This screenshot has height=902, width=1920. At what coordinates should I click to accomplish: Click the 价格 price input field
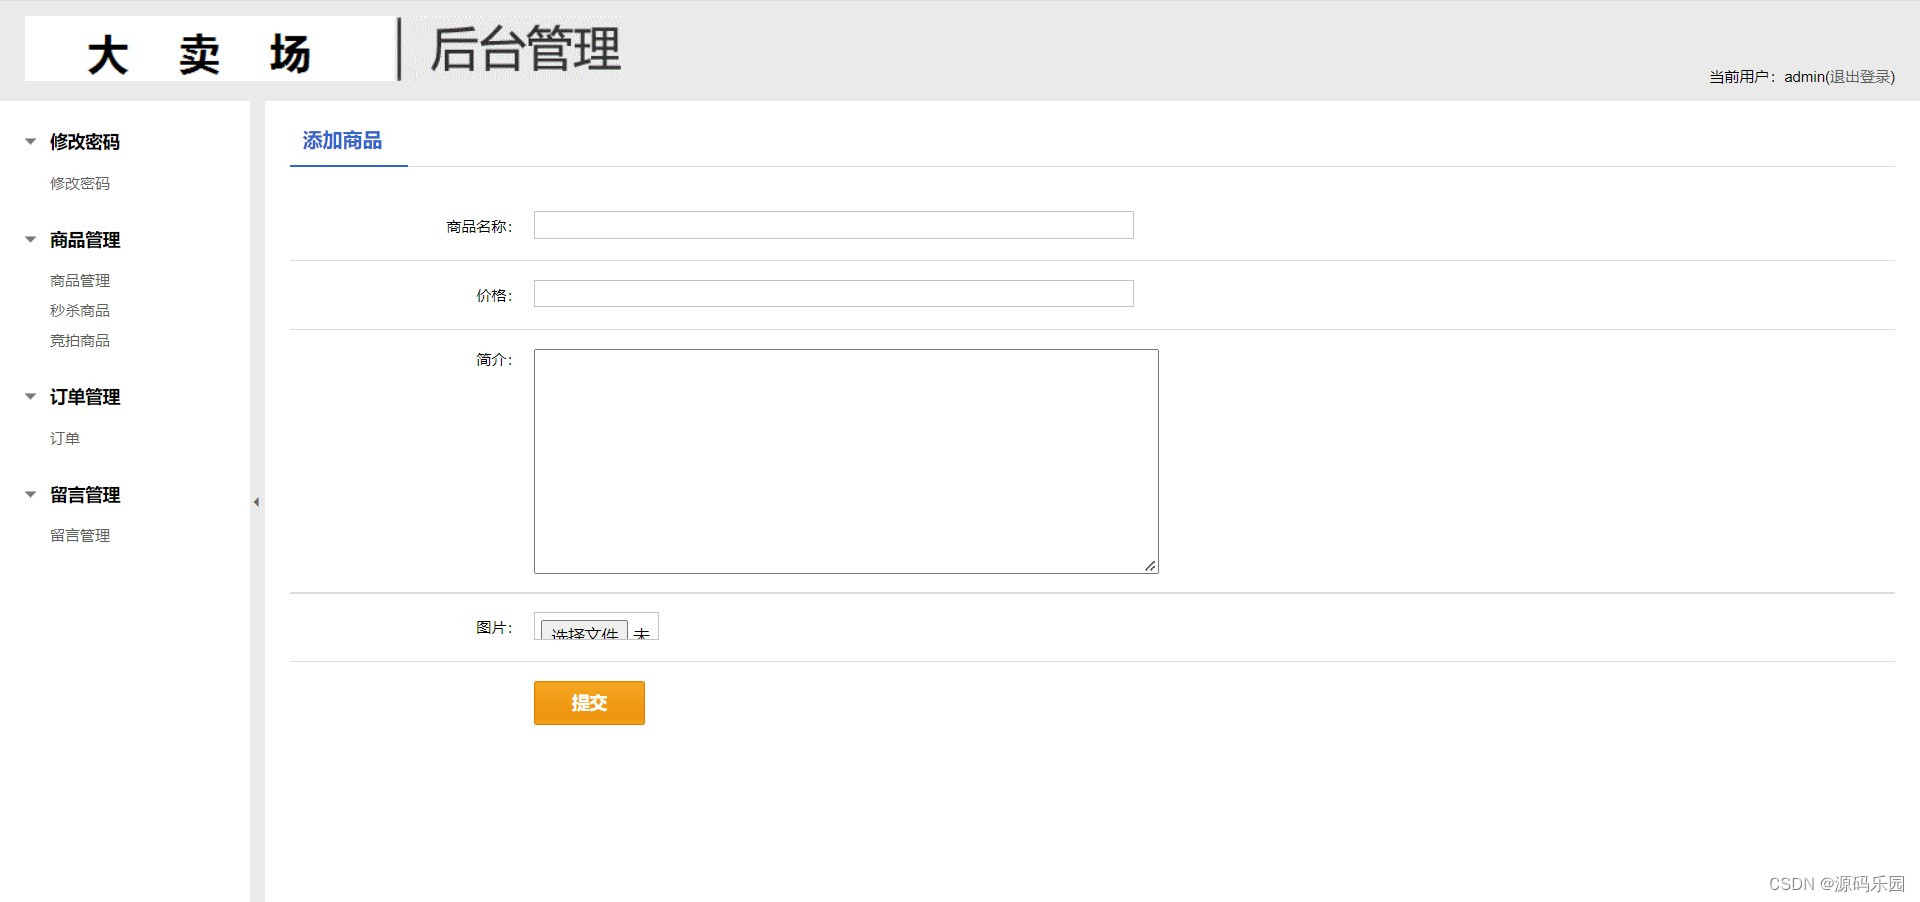click(x=832, y=293)
